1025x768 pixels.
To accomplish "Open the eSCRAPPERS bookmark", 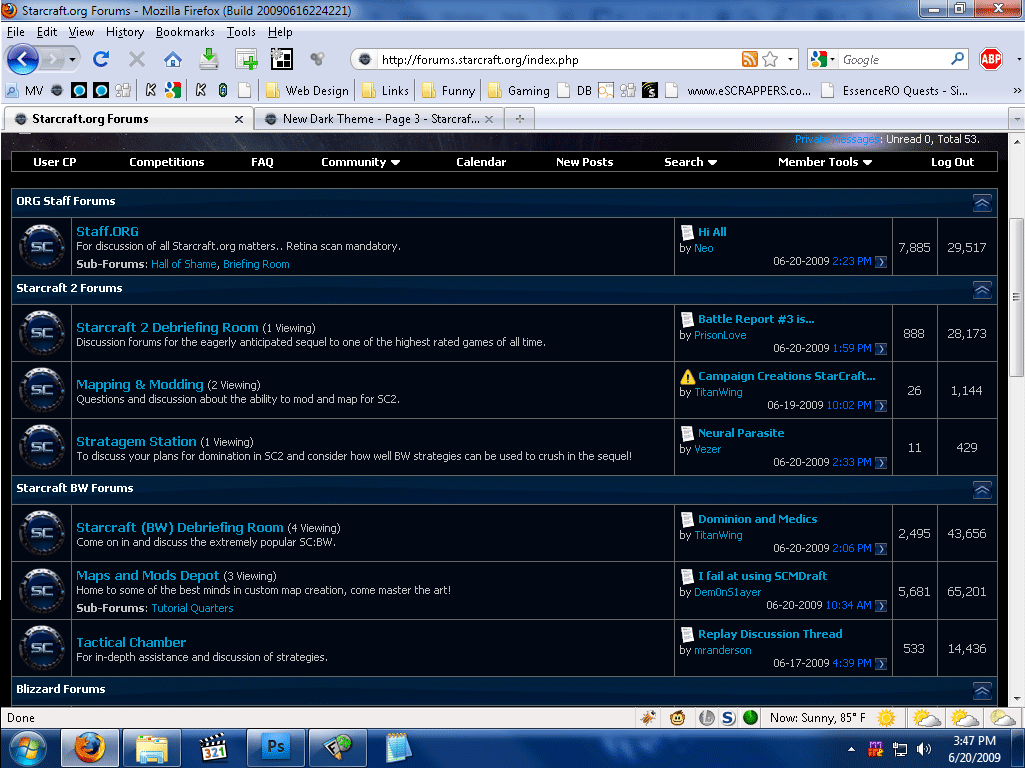I will [x=739, y=91].
